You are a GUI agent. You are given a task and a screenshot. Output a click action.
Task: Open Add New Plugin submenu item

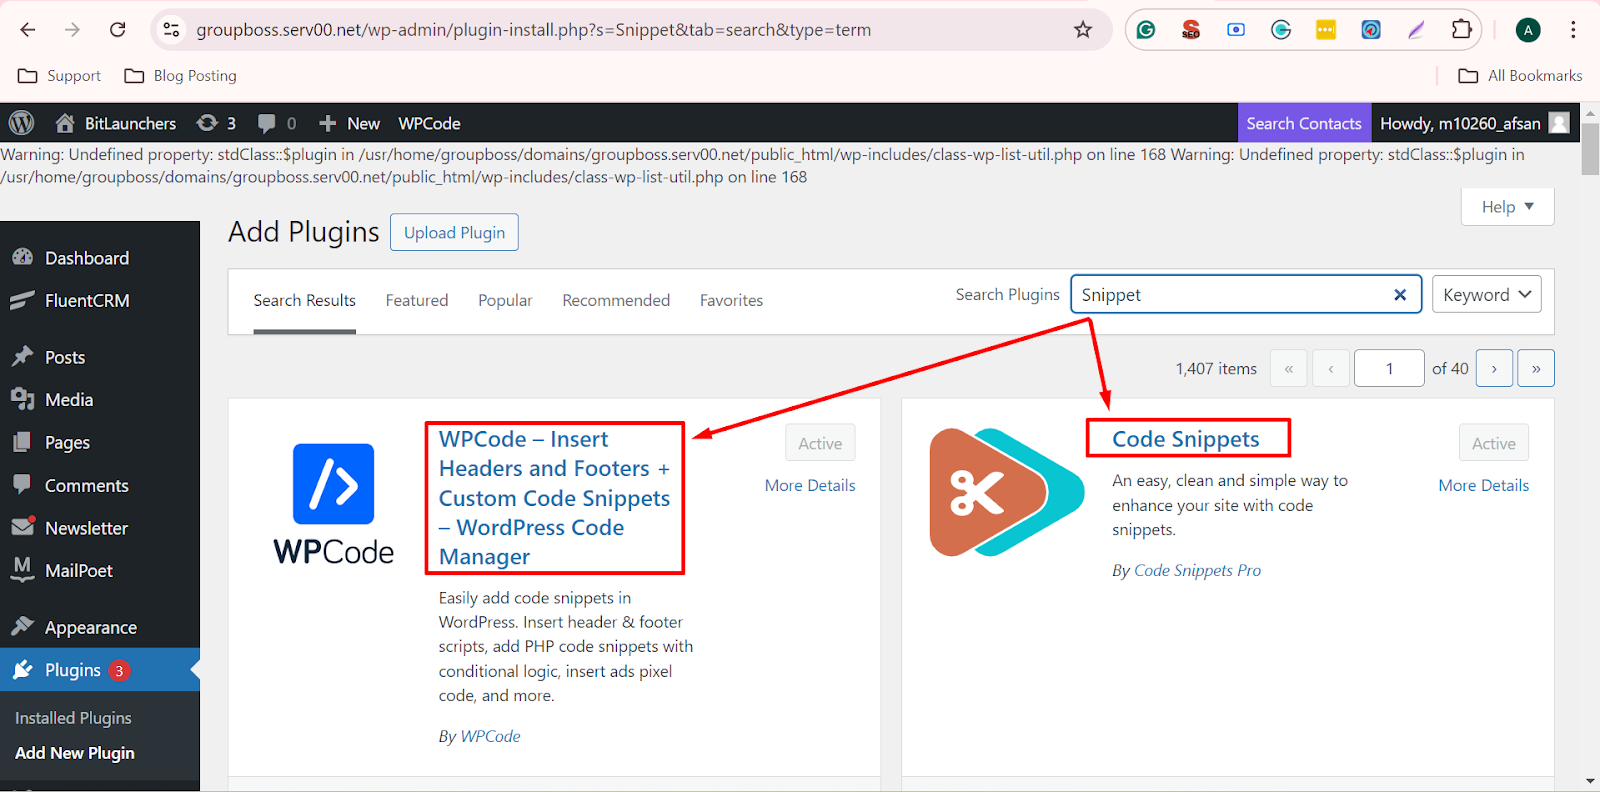pyautogui.click(x=75, y=753)
